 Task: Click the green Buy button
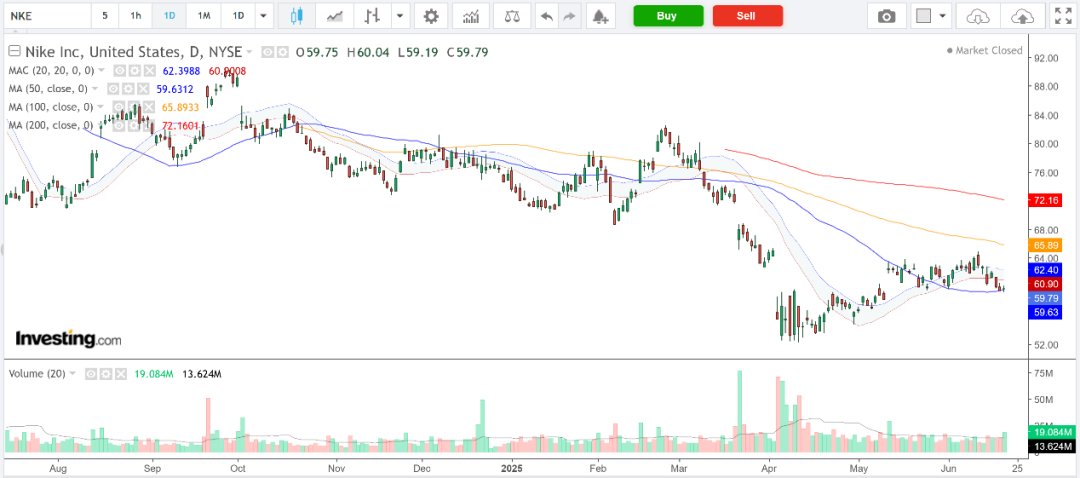pos(668,16)
